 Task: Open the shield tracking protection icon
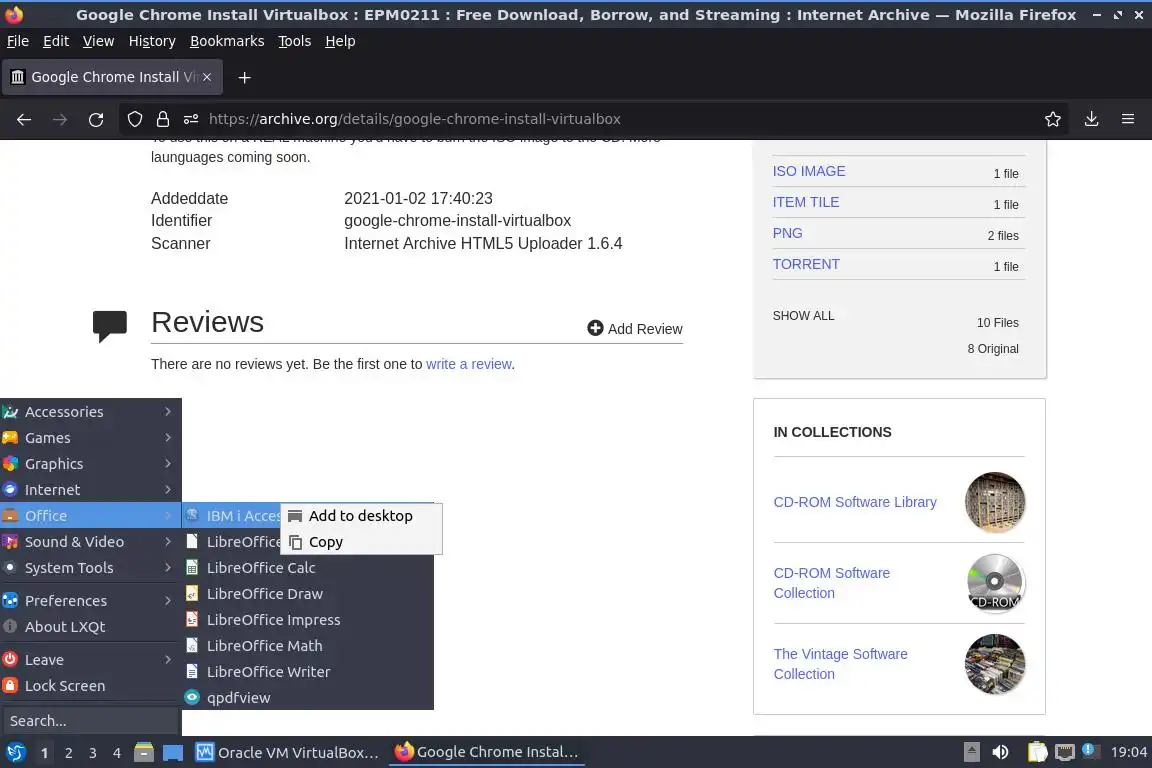tap(134, 119)
